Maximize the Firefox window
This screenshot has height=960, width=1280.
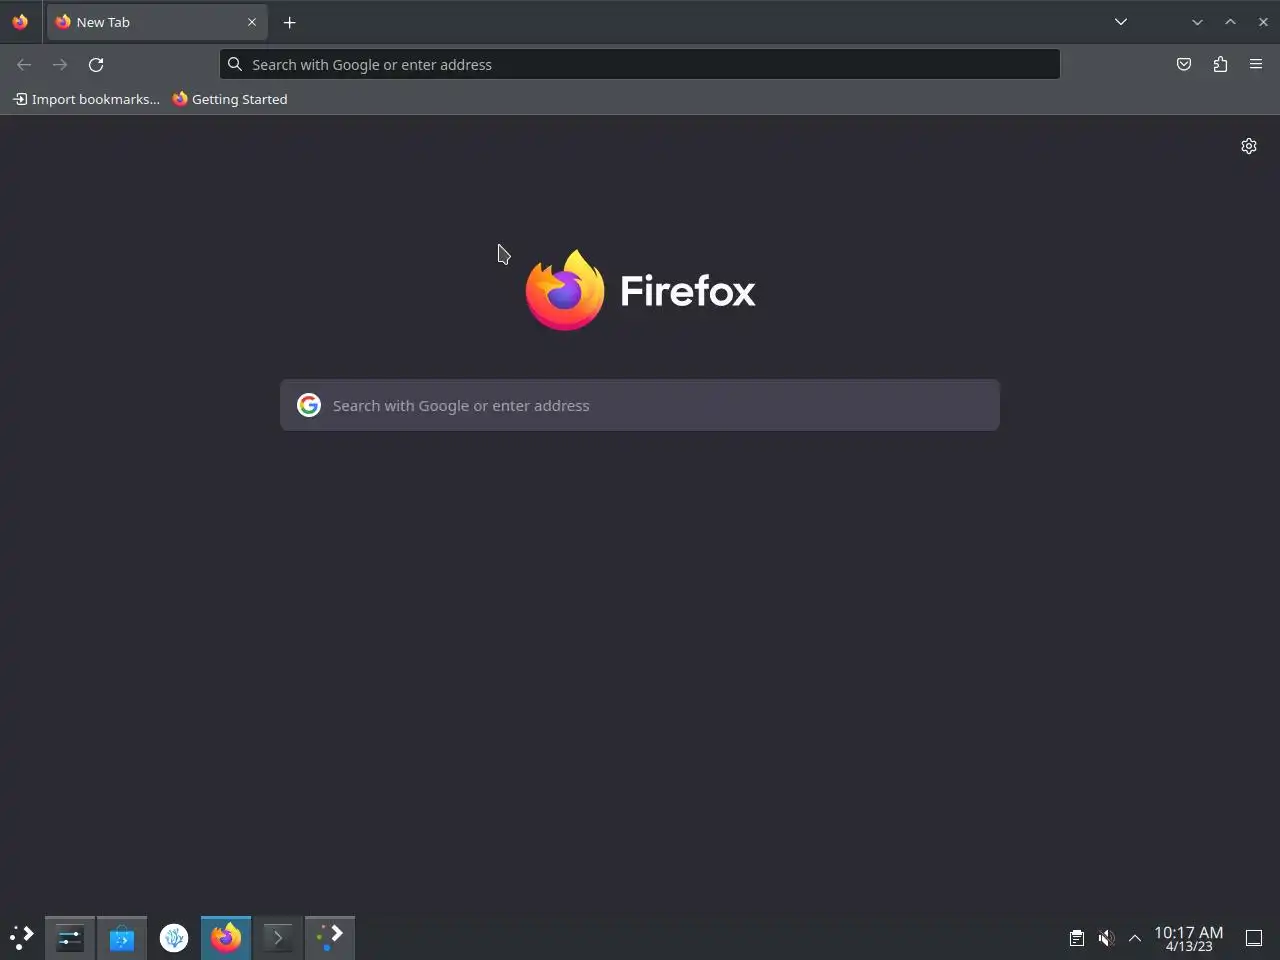tap(1231, 22)
